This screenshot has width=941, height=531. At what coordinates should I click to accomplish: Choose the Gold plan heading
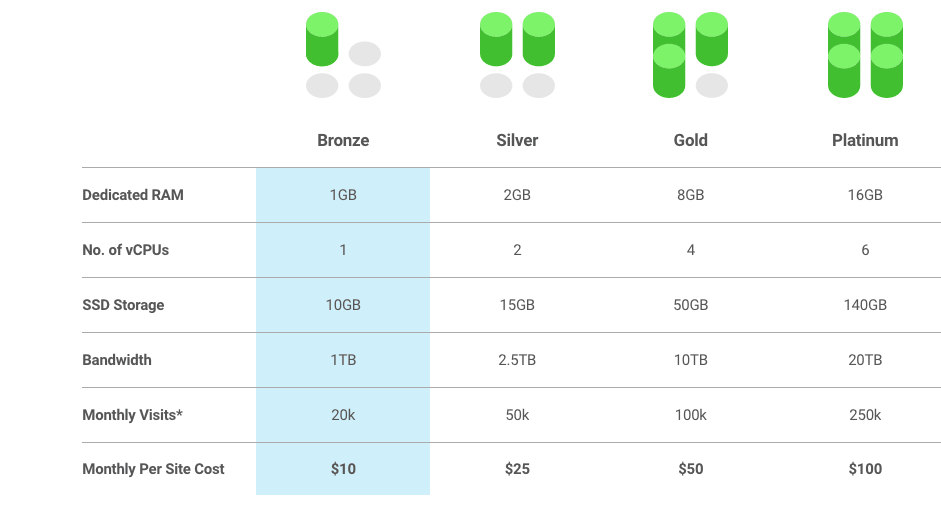[x=691, y=140]
